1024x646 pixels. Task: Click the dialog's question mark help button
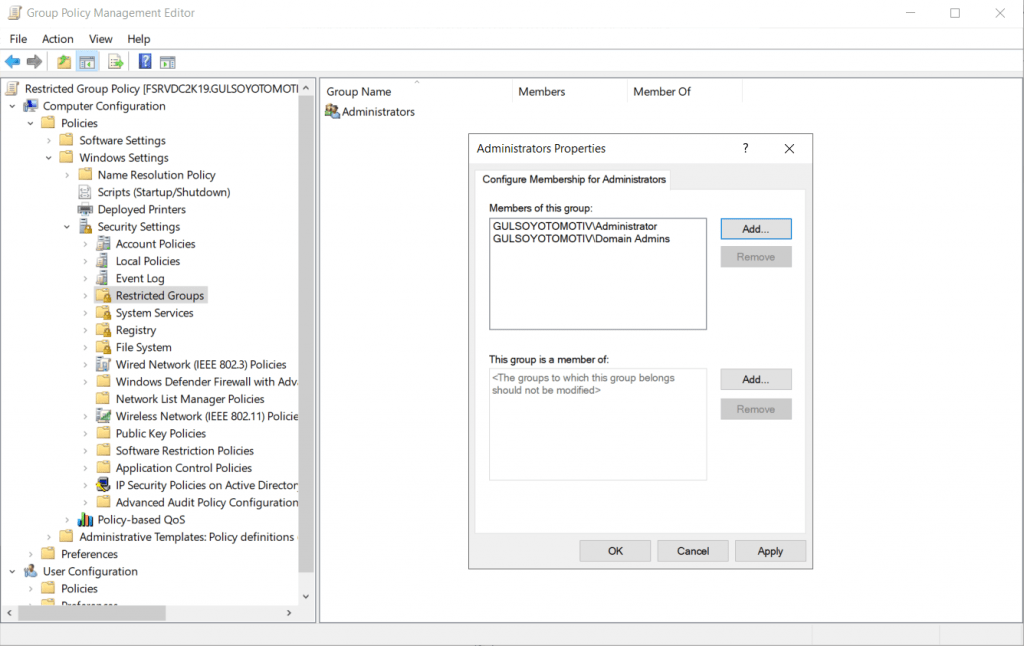pos(745,148)
